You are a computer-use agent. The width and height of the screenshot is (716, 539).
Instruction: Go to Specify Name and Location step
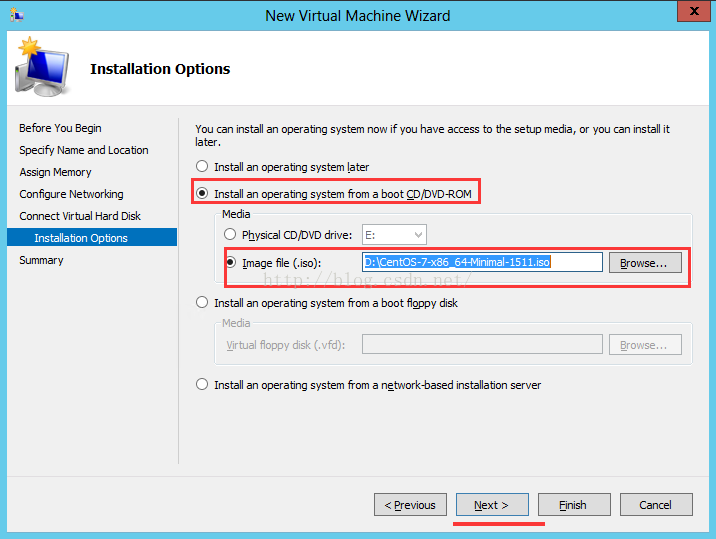(x=84, y=150)
